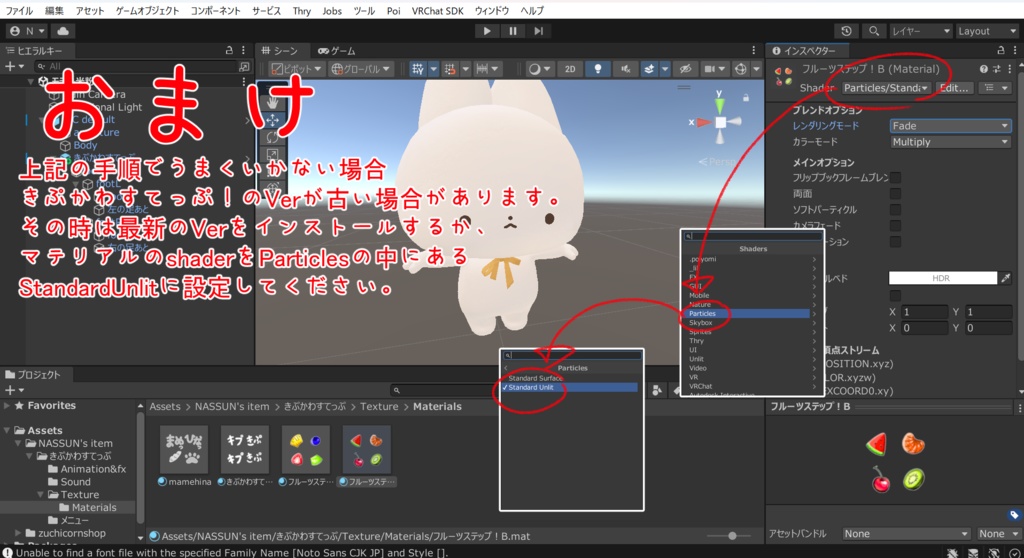Select the Hand view tool in Scene

[272, 102]
